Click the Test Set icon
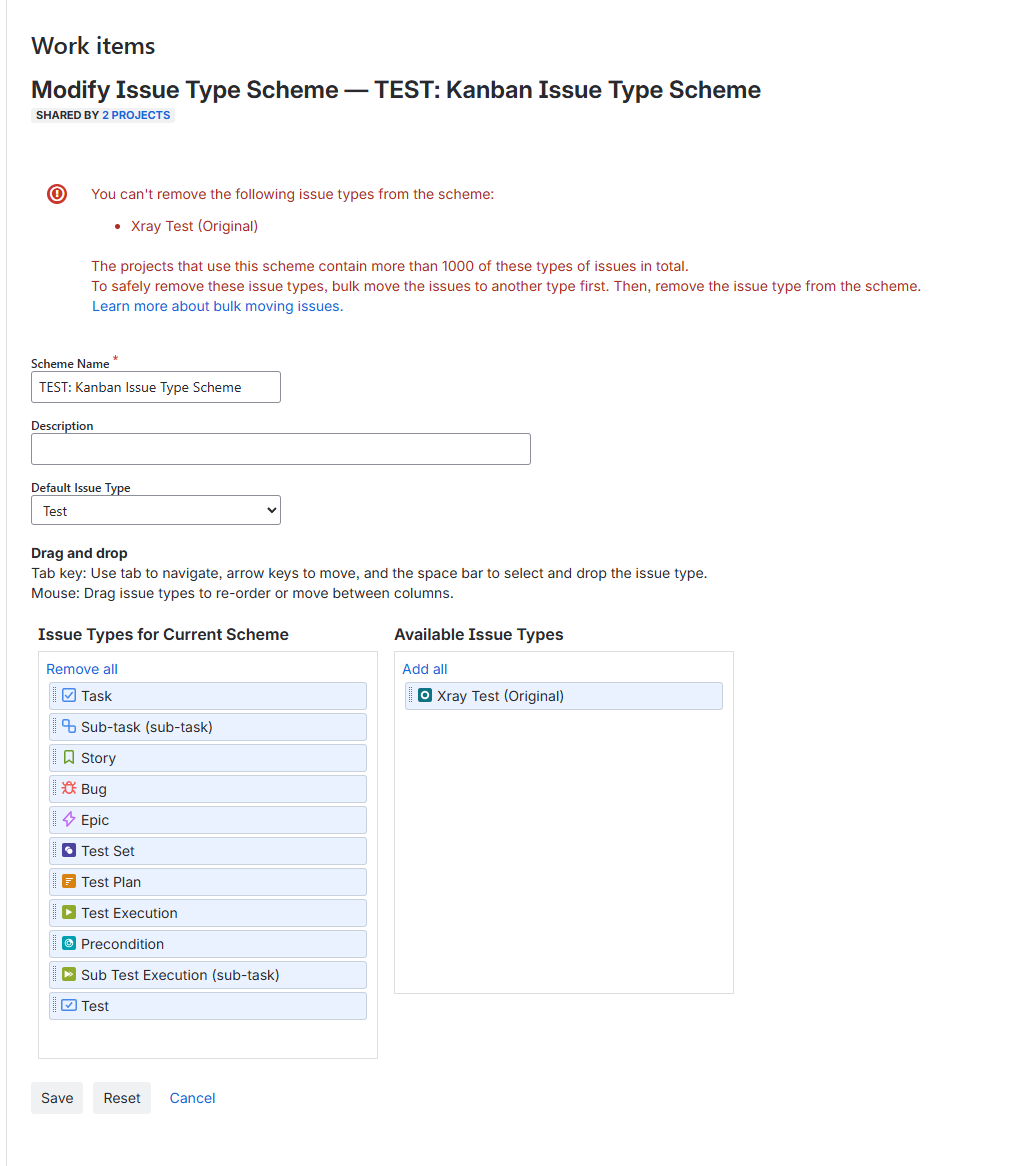Screen dimensions: 1009x1166 (69, 850)
